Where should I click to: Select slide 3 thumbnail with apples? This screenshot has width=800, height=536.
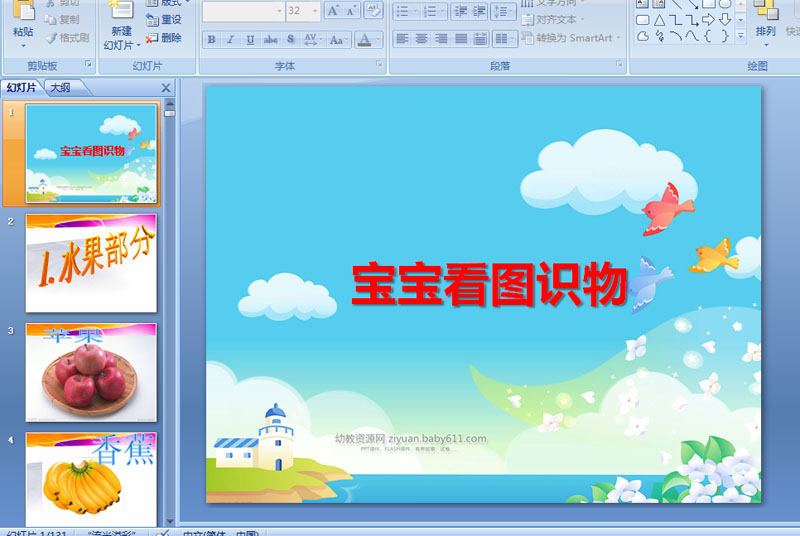click(x=91, y=372)
